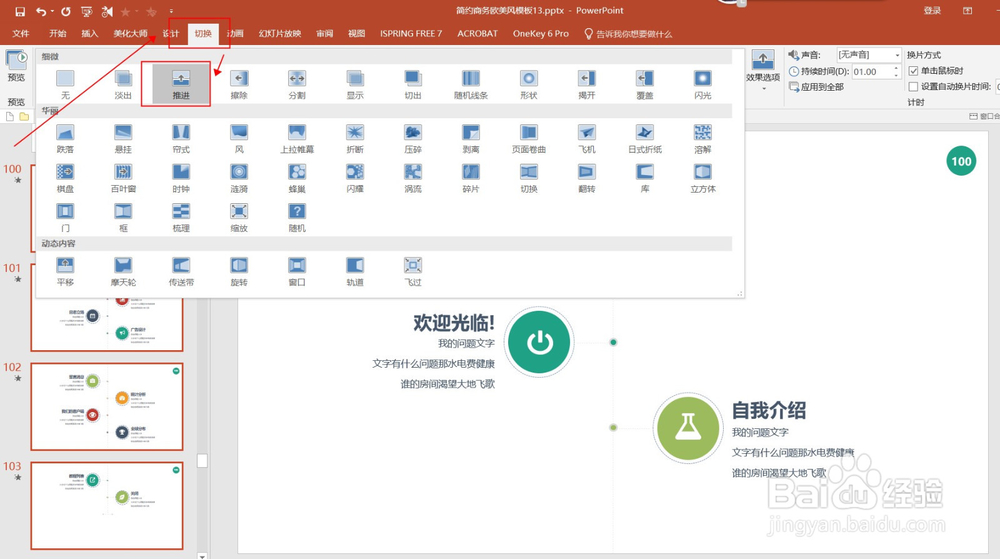Image resolution: width=1000 pixels, height=559 pixels.
Task: Select the 淡出 fade transition
Action: coord(123,84)
